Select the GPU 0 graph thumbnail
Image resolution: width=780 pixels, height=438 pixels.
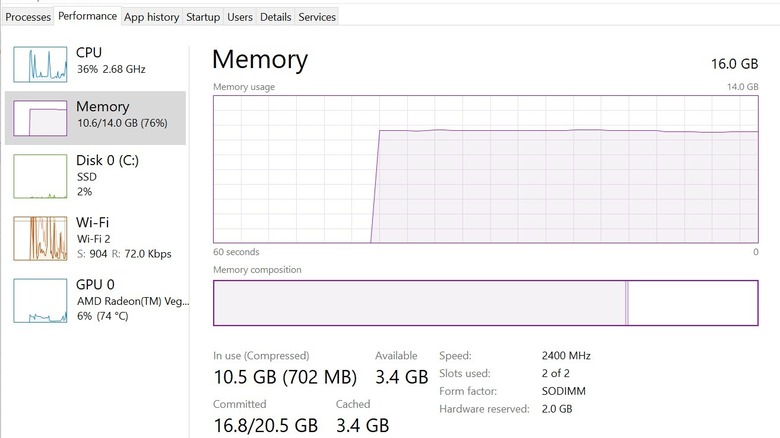click(x=40, y=301)
